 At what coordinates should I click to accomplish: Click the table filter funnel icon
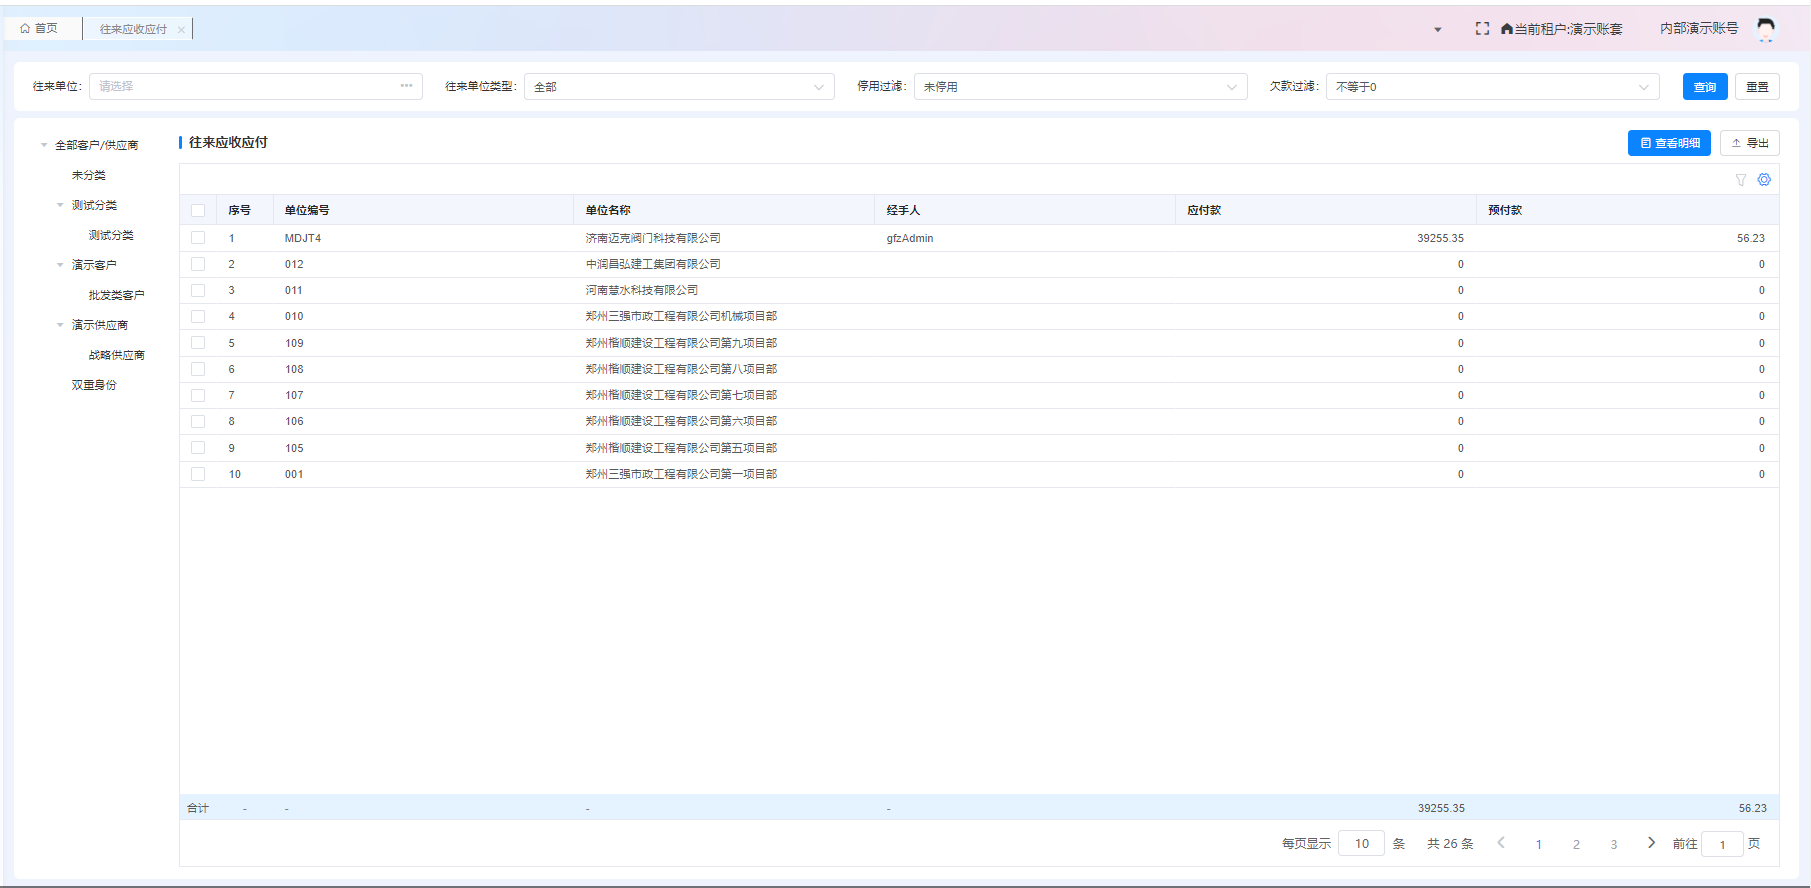click(x=1741, y=180)
